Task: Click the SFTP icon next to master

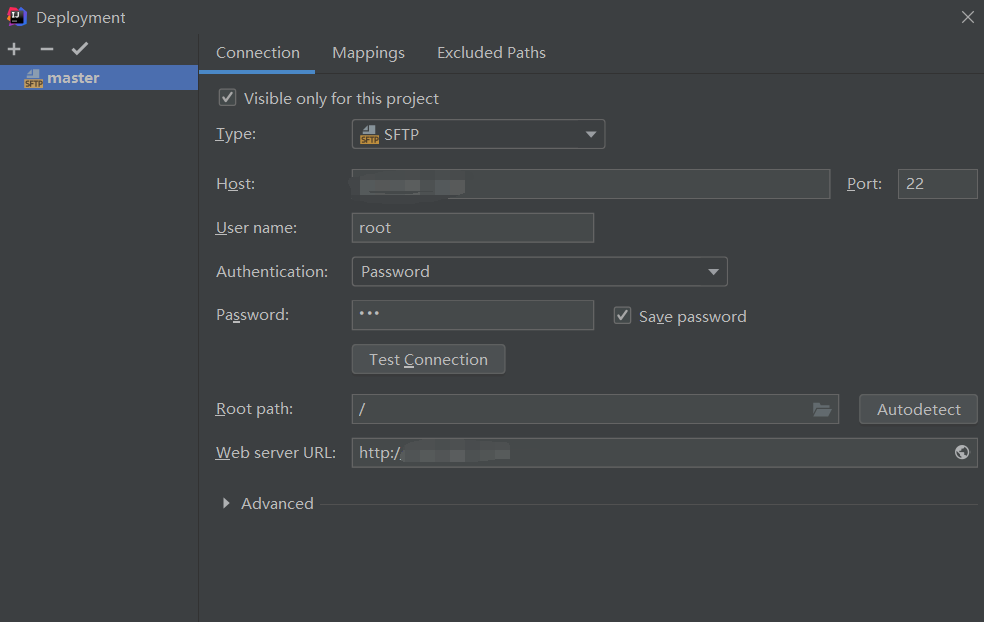Action: coord(33,78)
